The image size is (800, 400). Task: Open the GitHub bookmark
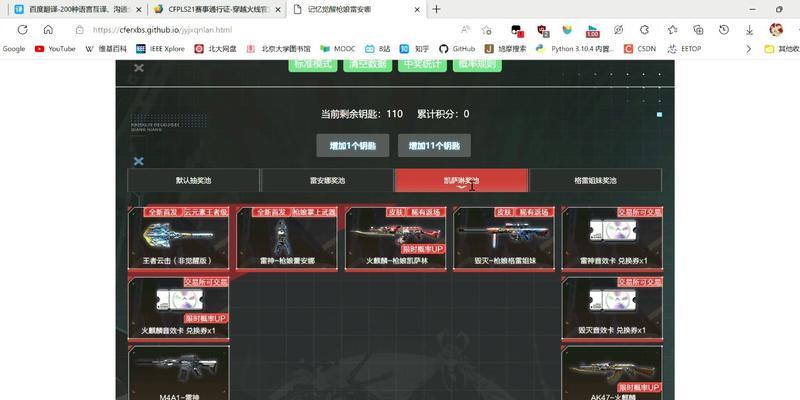(x=457, y=49)
